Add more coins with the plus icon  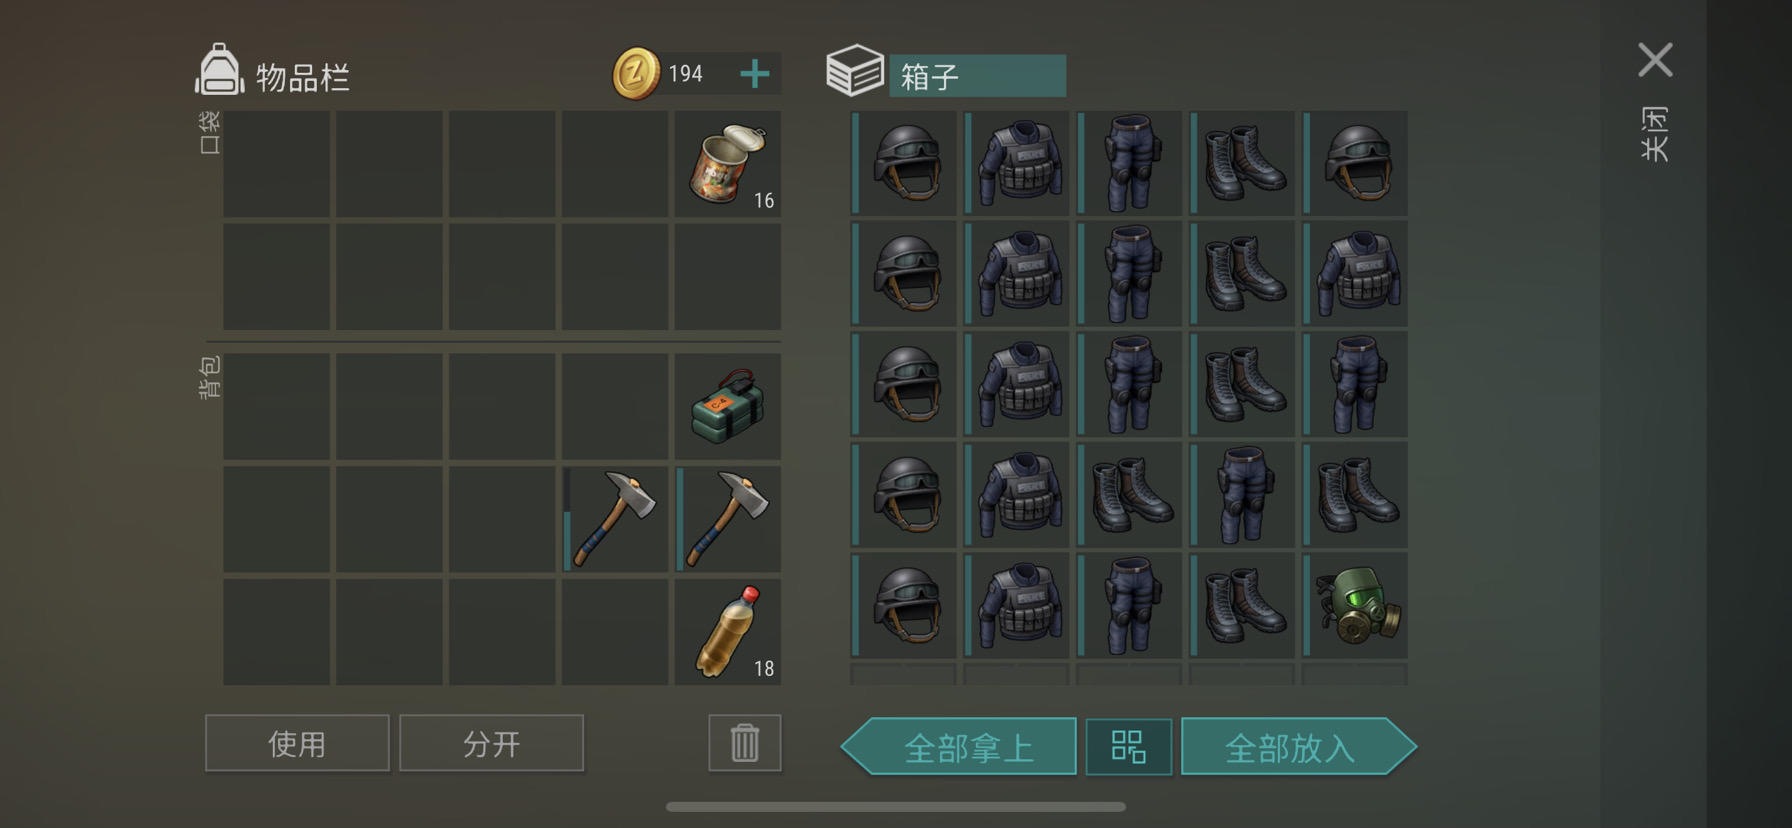tap(755, 73)
